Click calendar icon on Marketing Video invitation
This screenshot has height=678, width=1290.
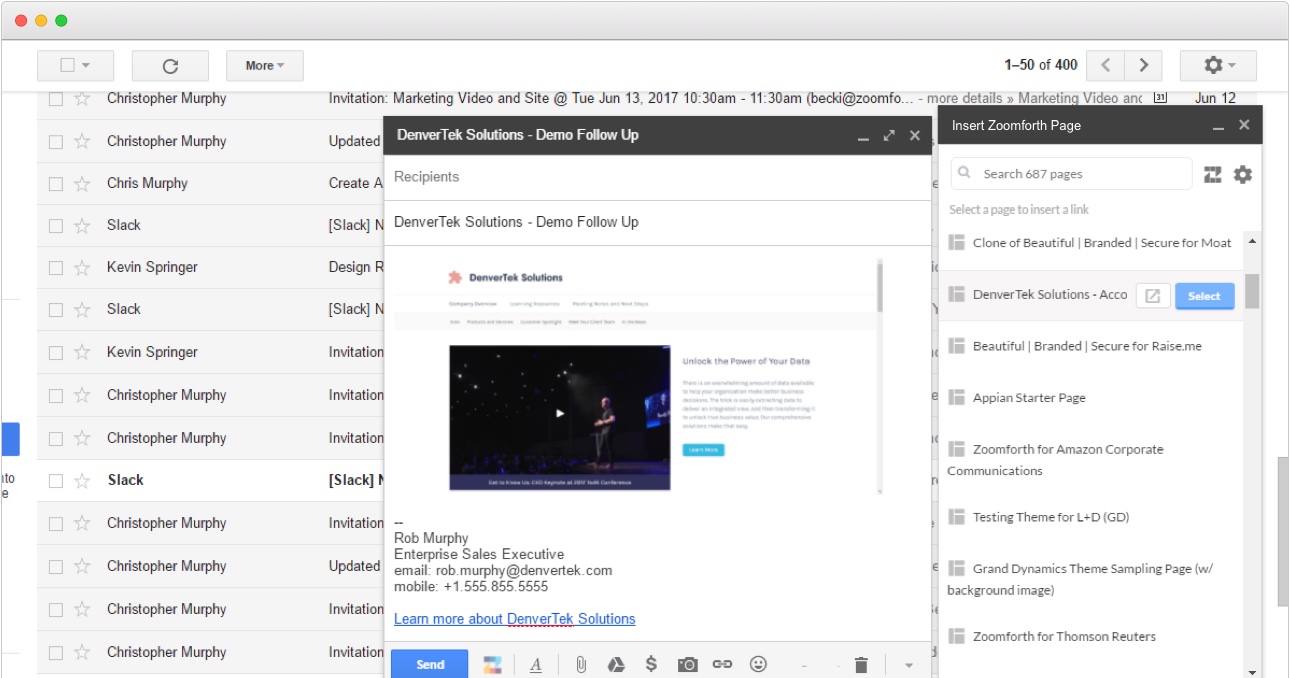pyautogui.click(x=1160, y=98)
